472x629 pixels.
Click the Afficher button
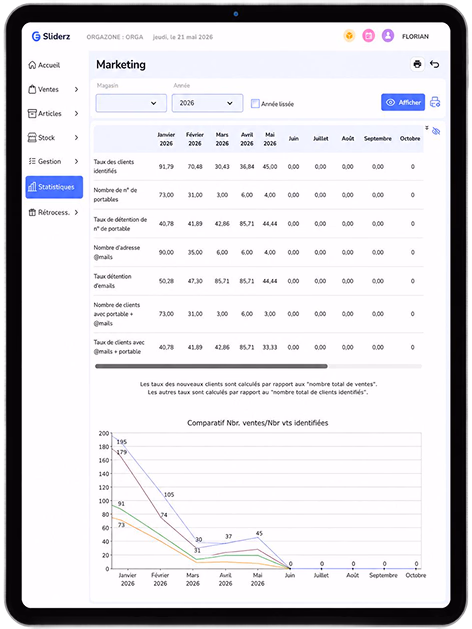[403, 102]
